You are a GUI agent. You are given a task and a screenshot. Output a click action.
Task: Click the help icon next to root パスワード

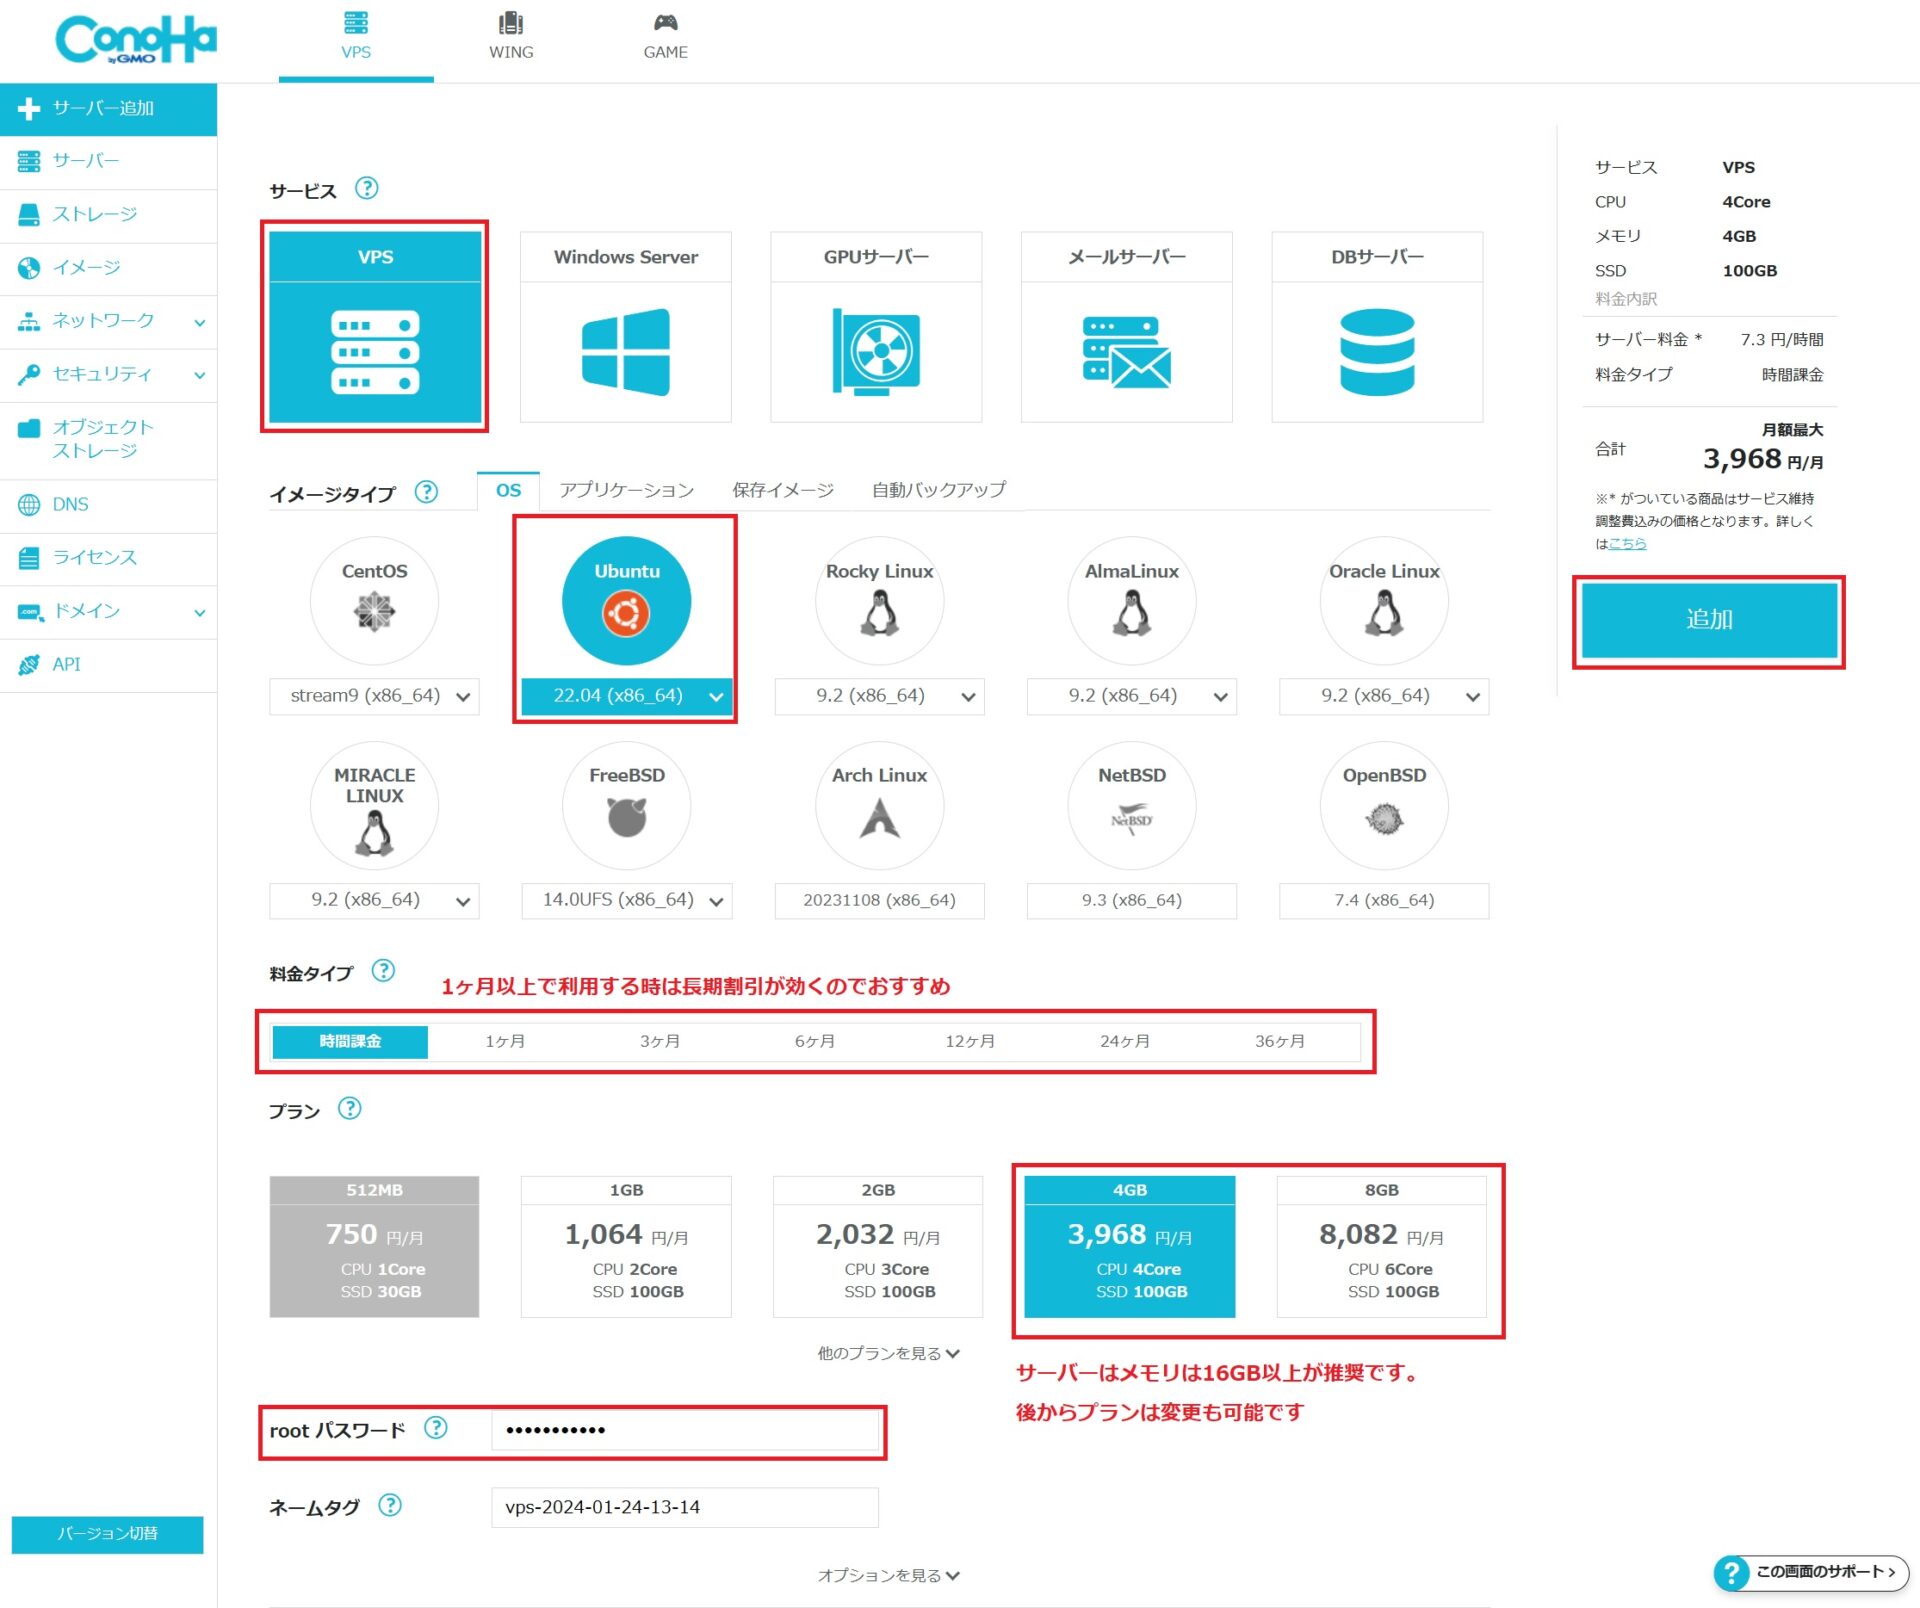point(435,1427)
